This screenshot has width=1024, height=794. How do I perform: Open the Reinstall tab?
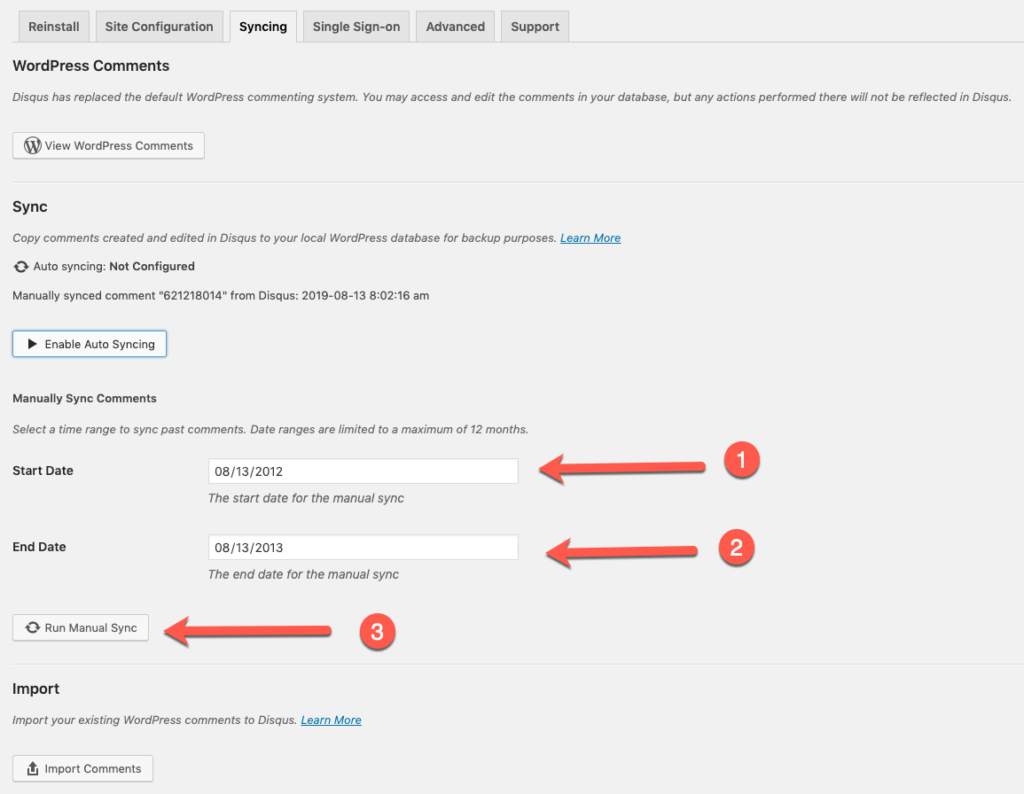[x=54, y=27]
